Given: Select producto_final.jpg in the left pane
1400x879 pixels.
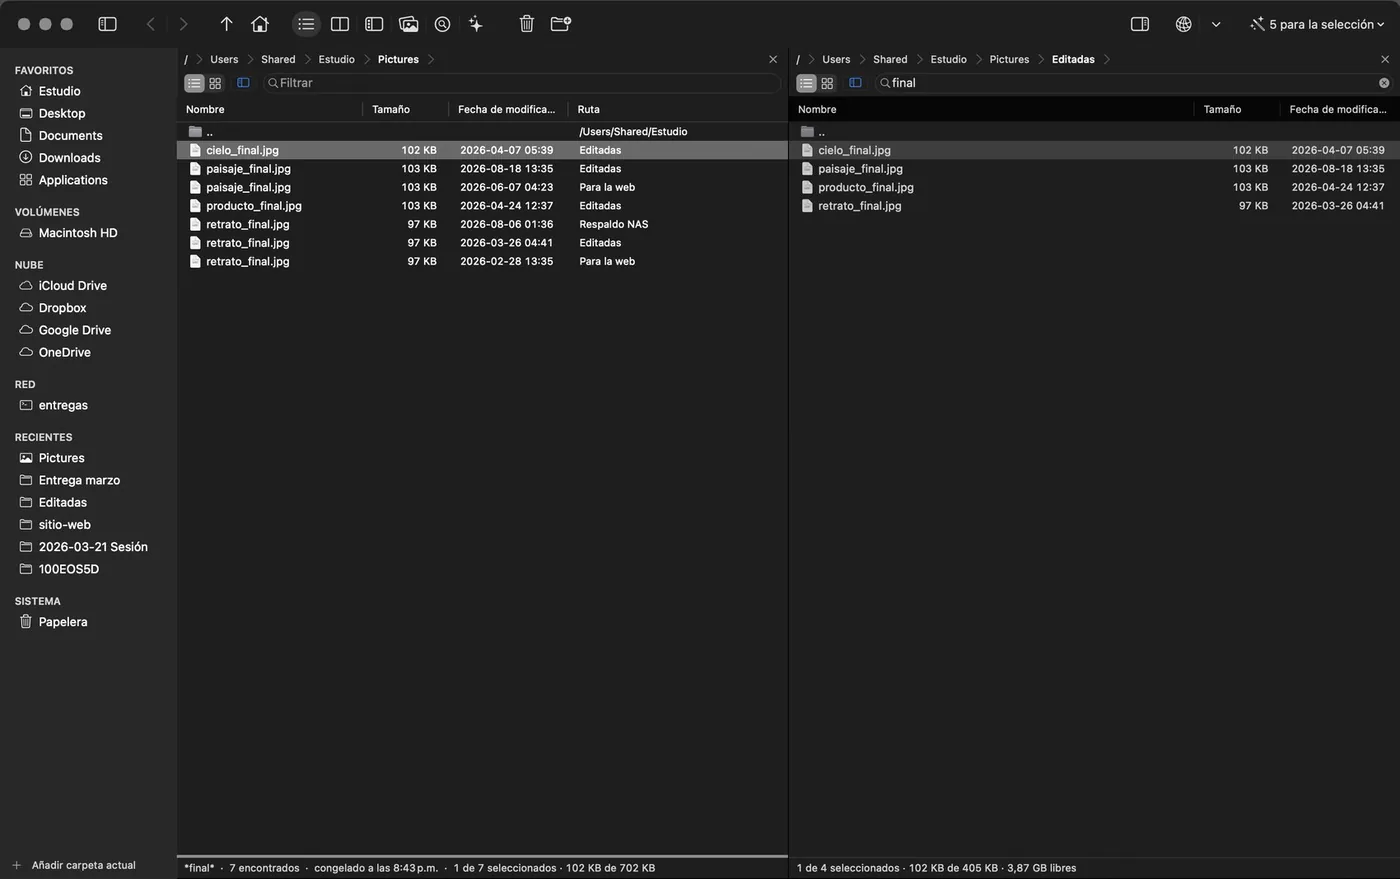Looking at the screenshot, I should pyautogui.click(x=482, y=206).
